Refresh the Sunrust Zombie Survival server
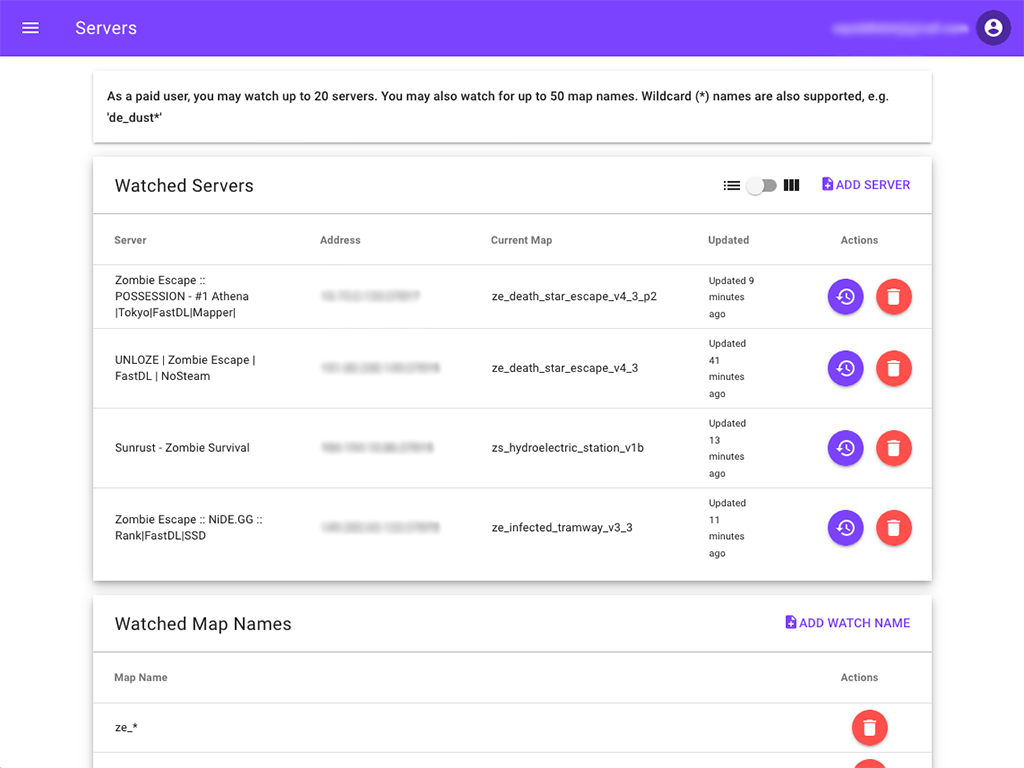1024x768 pixels. coord(845,448)
